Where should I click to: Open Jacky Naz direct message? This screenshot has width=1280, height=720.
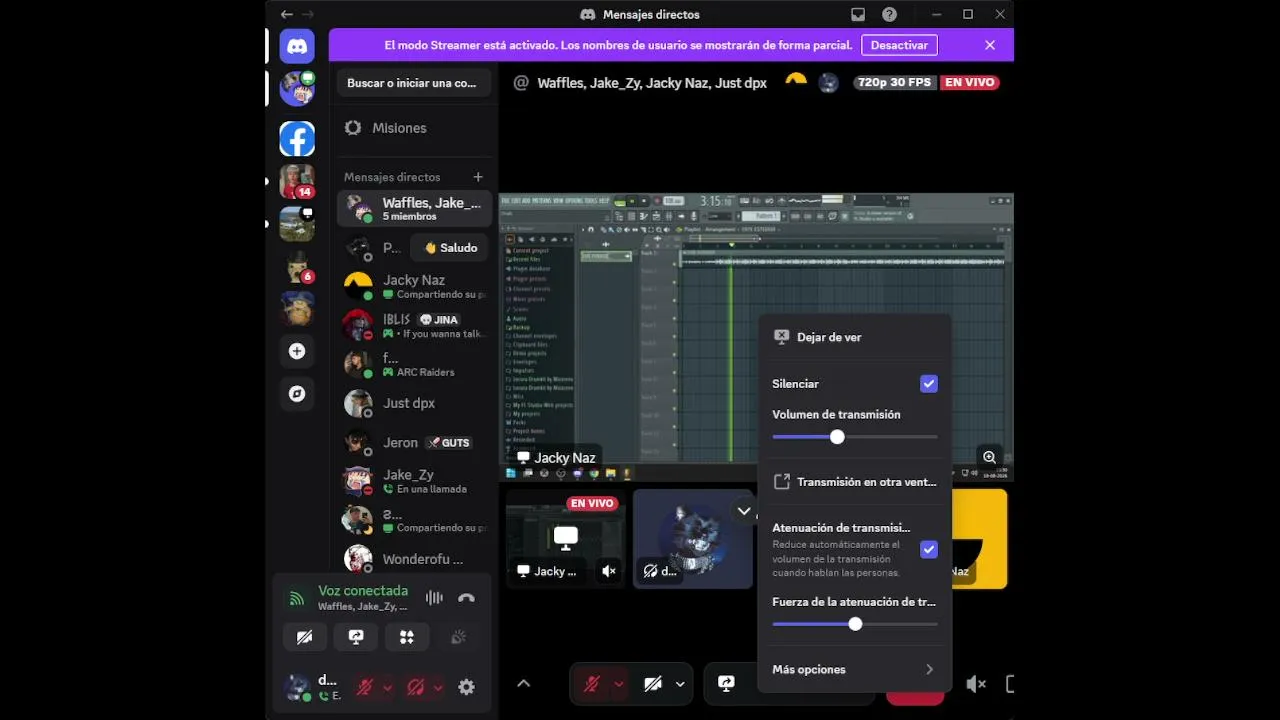click(x=414, y=286)
